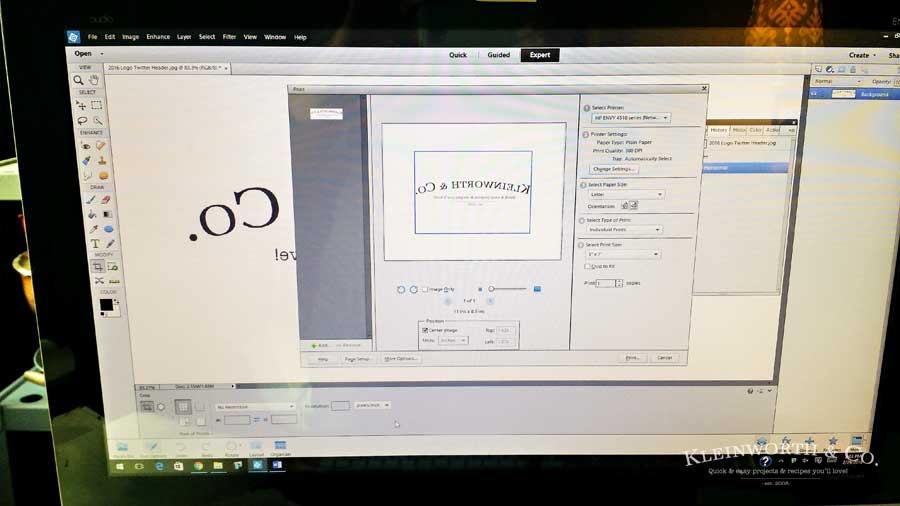Viewport: 900px width, 506px height.
Task: Open More Options in Print dialog
Action: point(400,359)
